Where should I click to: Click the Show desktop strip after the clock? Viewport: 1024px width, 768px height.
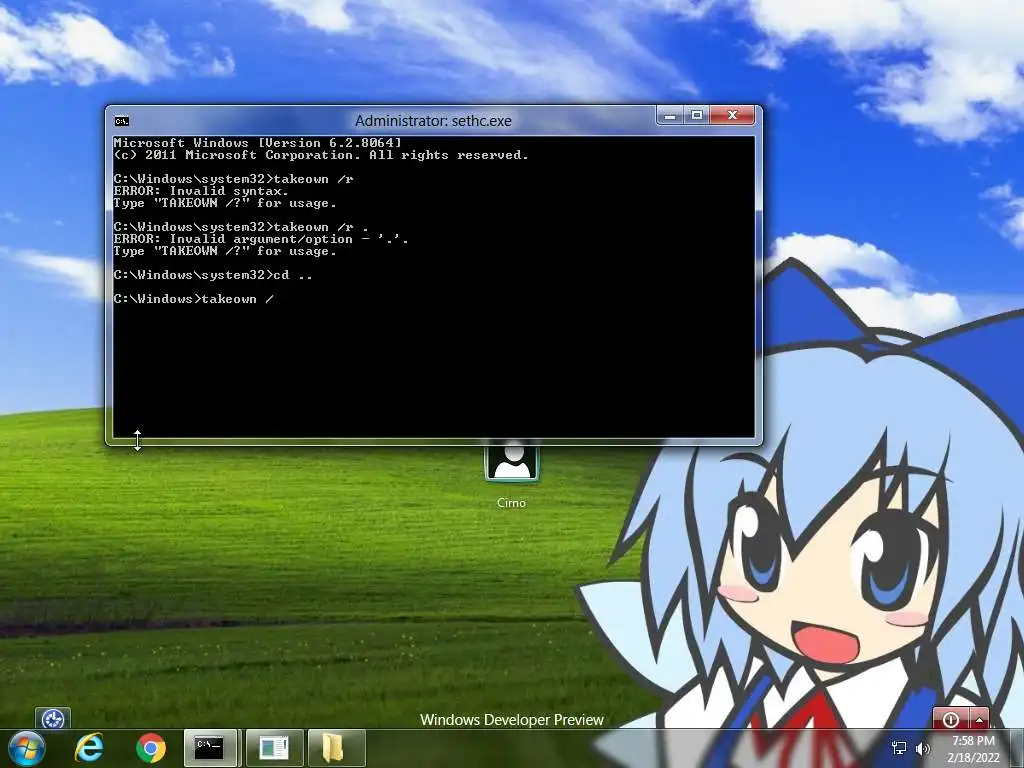tap(1017, 748)
